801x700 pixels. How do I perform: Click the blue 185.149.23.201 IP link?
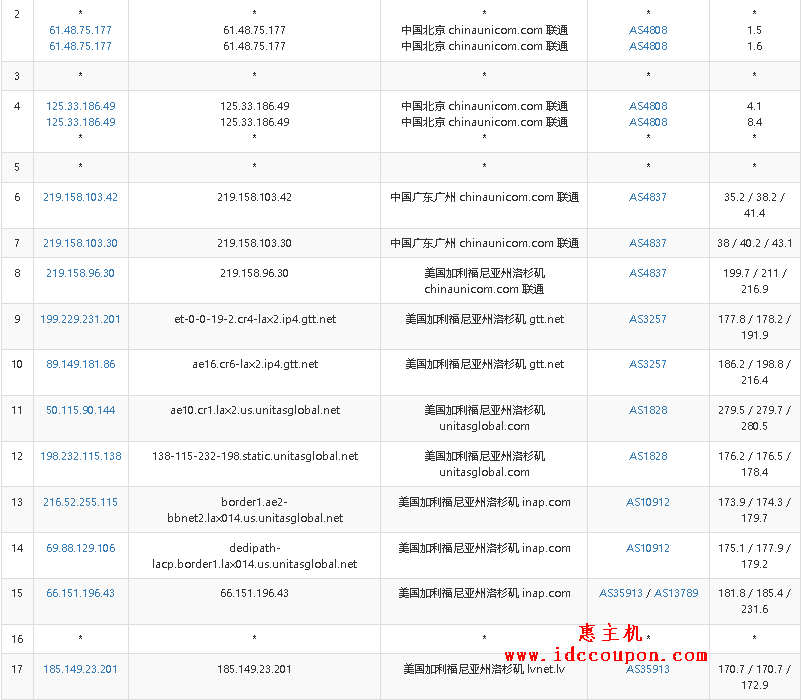pyautogui.click(x=80, y=669)
